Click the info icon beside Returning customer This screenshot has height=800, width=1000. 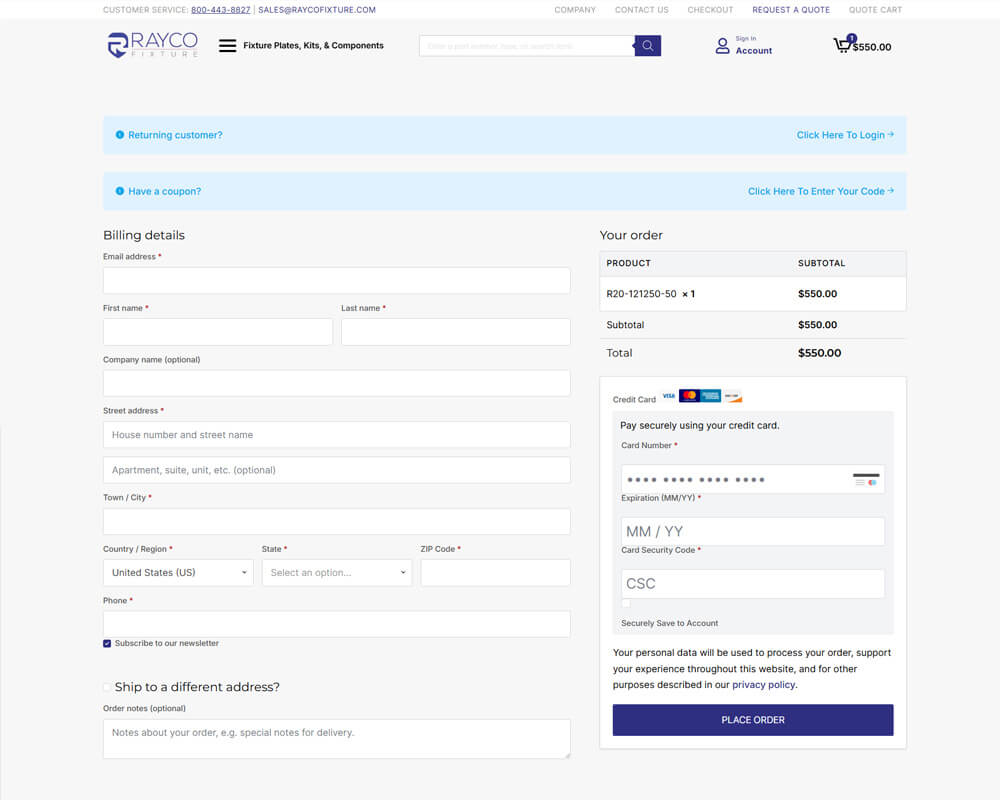(120, 135)
